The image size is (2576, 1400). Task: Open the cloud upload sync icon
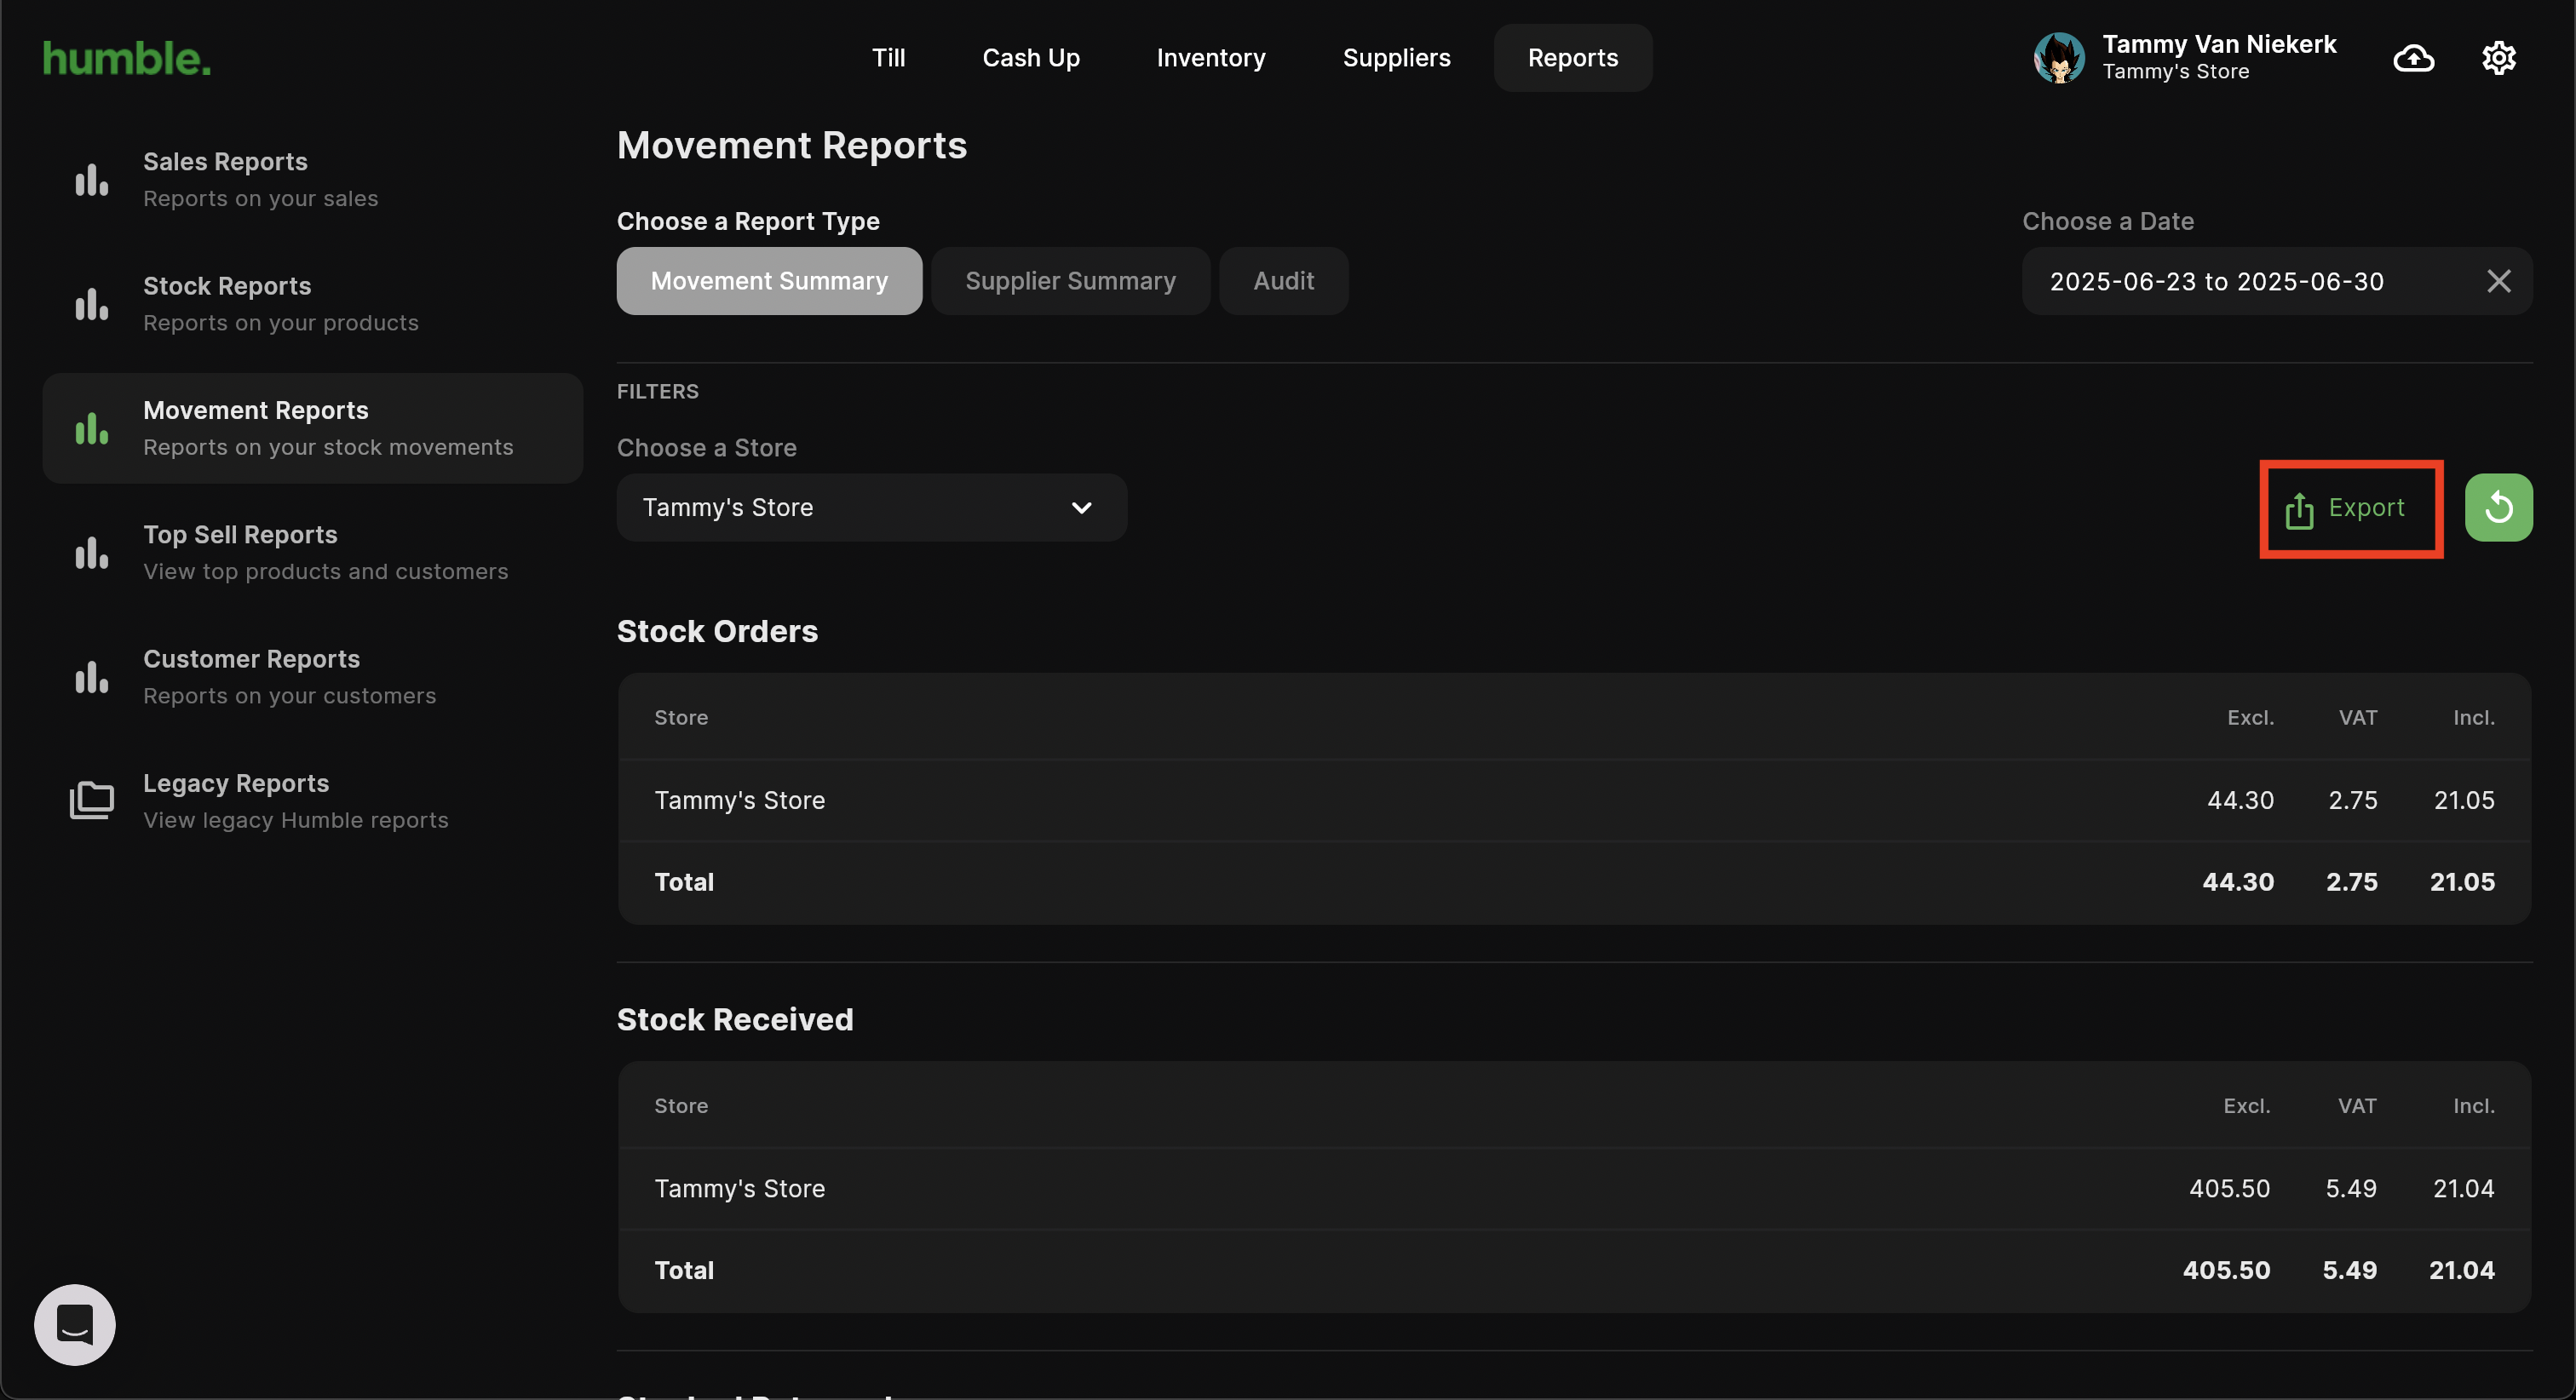click(2413, 58)
